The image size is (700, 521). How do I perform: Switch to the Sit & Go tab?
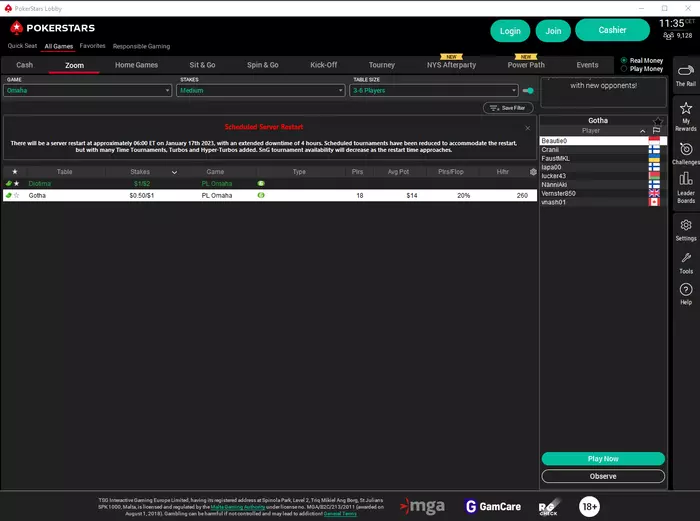coord(202,65)
